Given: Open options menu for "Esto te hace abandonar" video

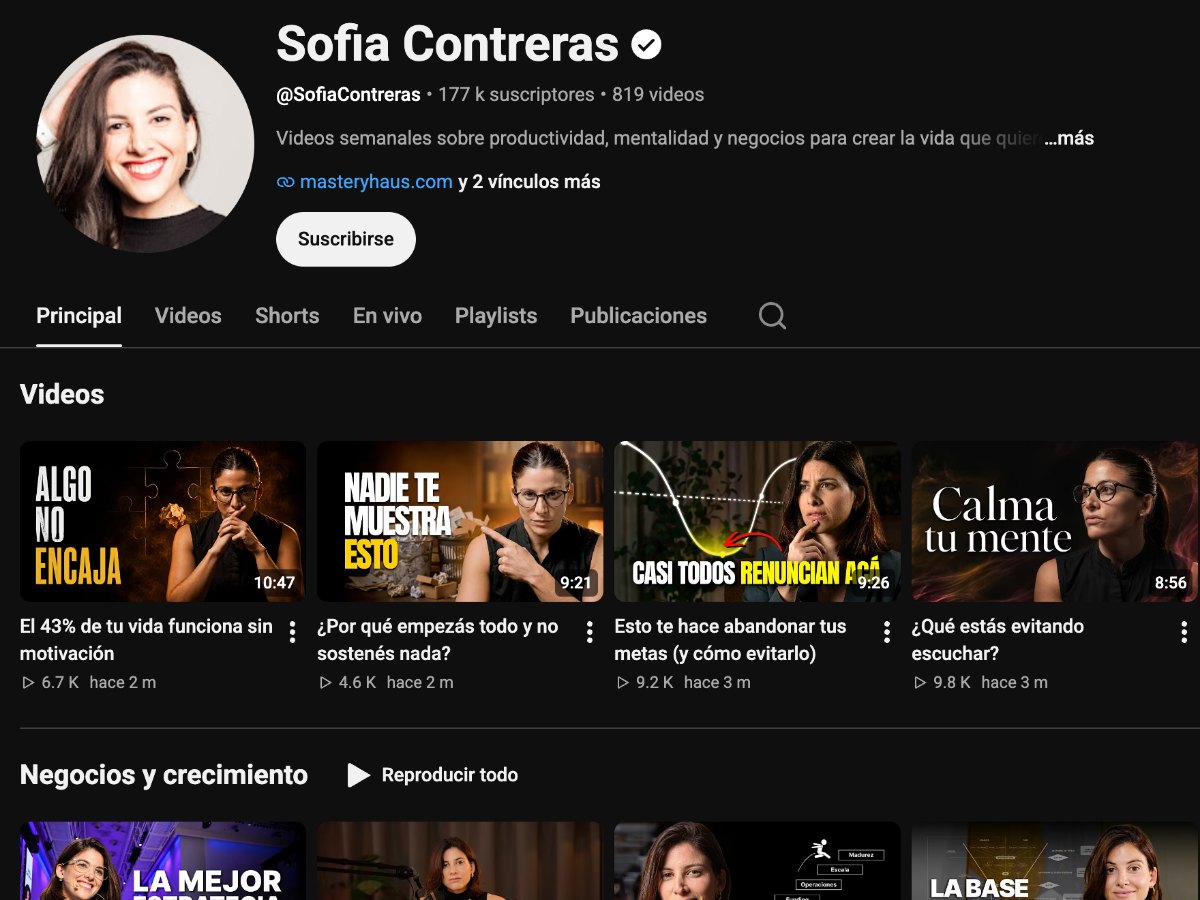Looking at the screenshot, I should [886, 632].
